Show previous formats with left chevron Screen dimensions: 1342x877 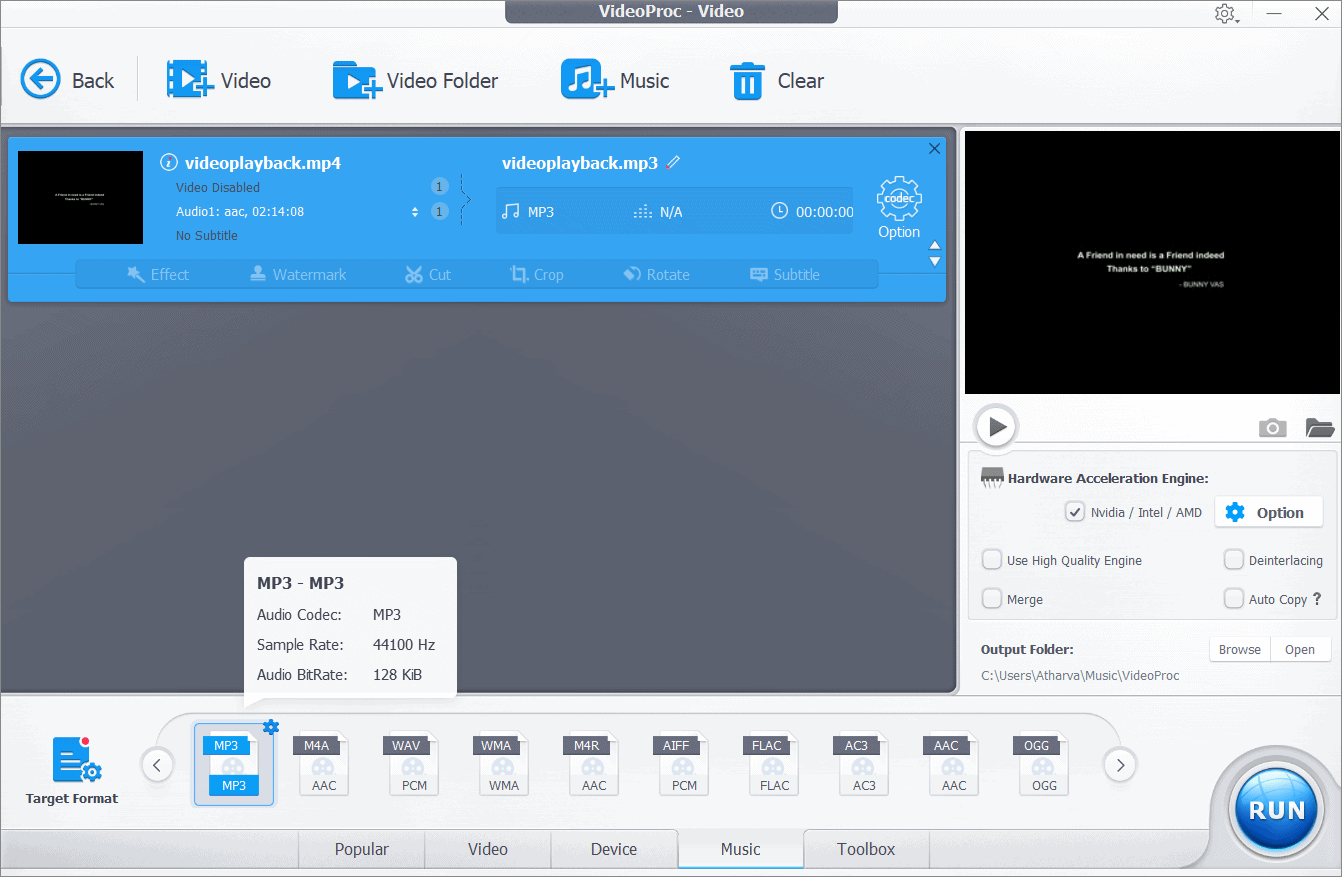157,766
